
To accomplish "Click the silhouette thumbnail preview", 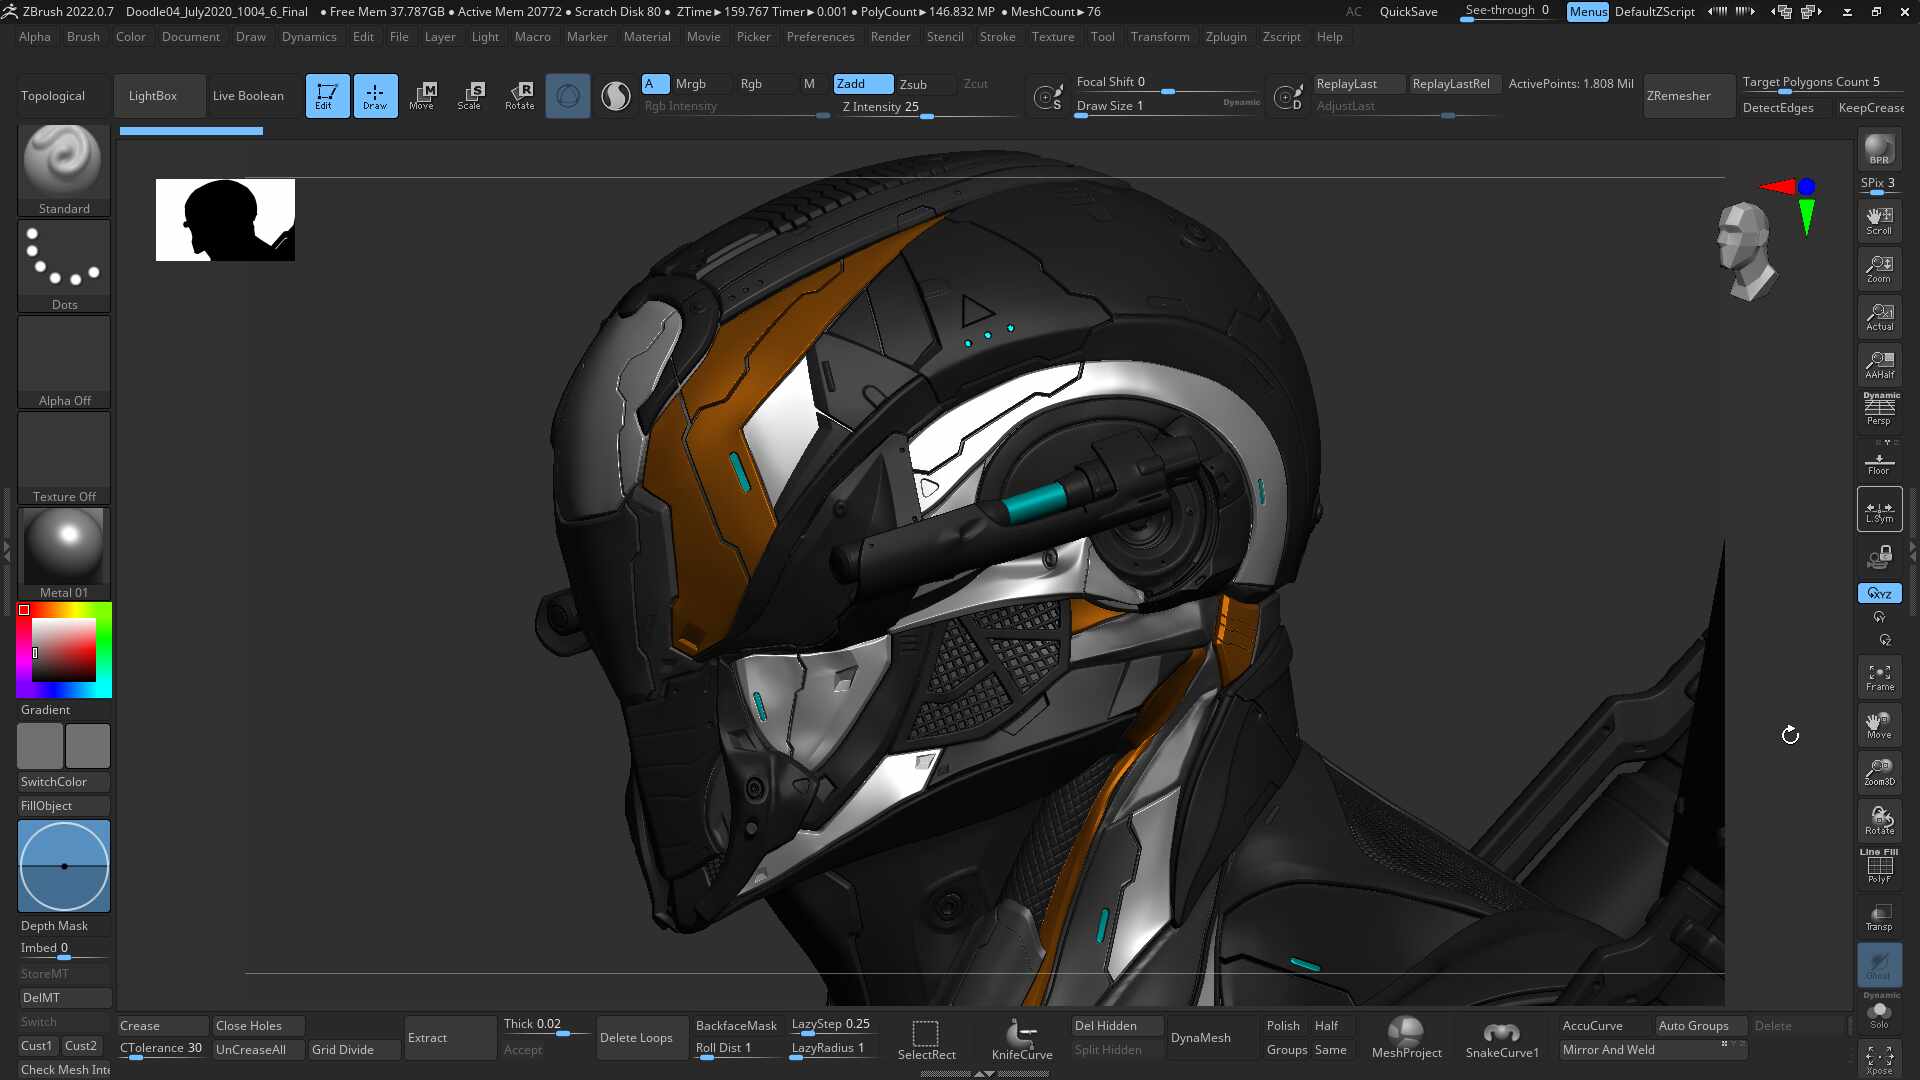I will pos(225,220).
